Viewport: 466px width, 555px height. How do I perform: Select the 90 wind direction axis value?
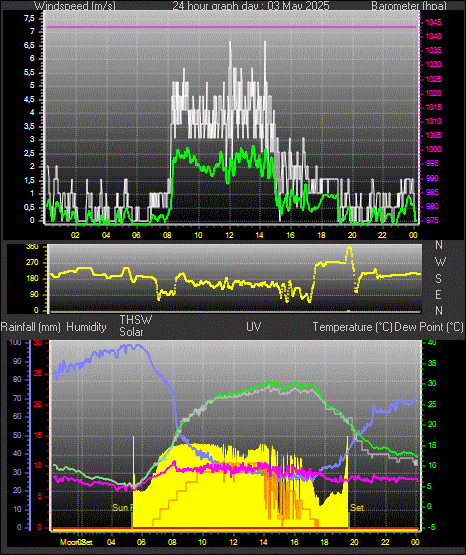tap(34, 295)
